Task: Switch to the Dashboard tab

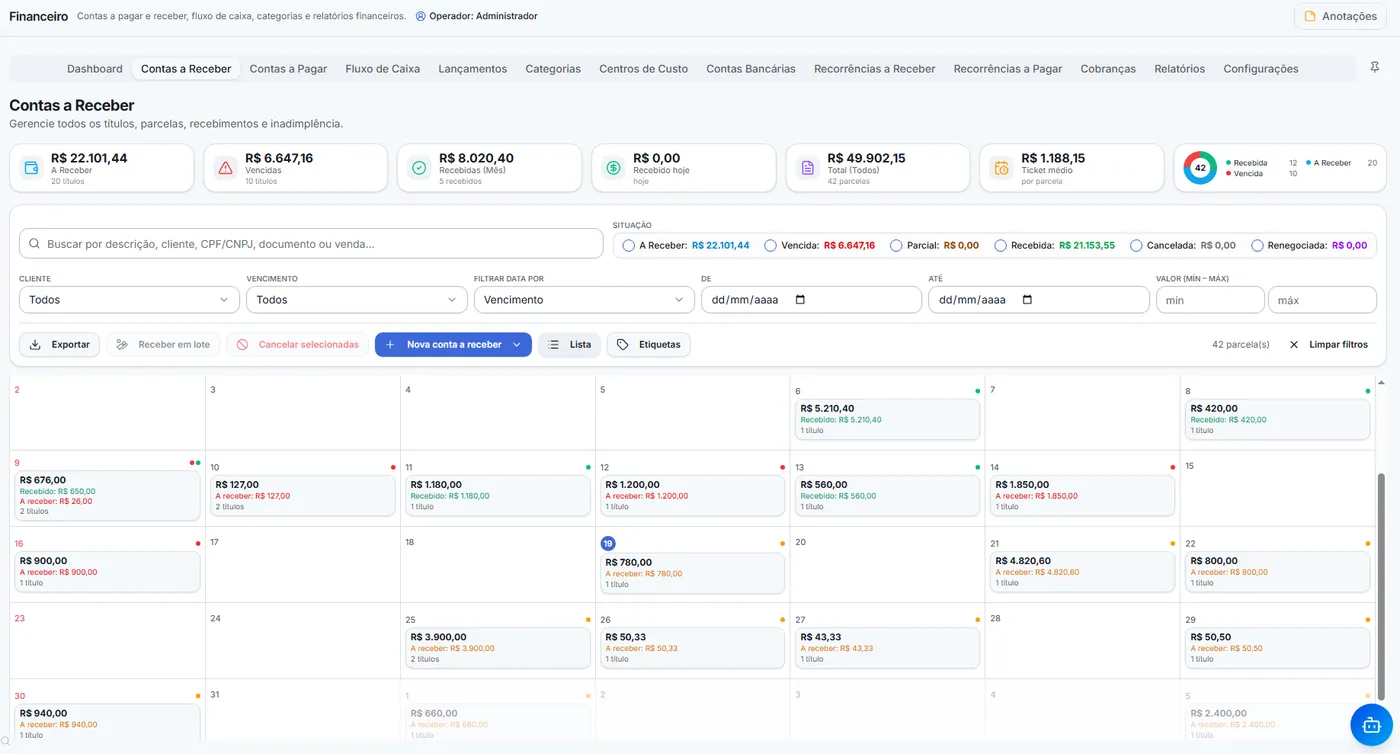Action: [95, 69]
